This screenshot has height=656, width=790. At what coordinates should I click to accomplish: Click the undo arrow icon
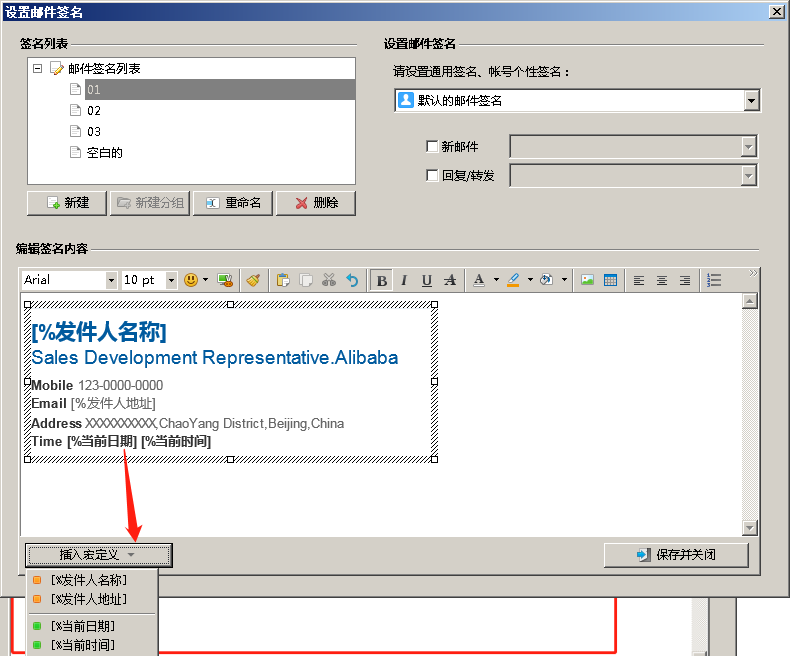352,280
